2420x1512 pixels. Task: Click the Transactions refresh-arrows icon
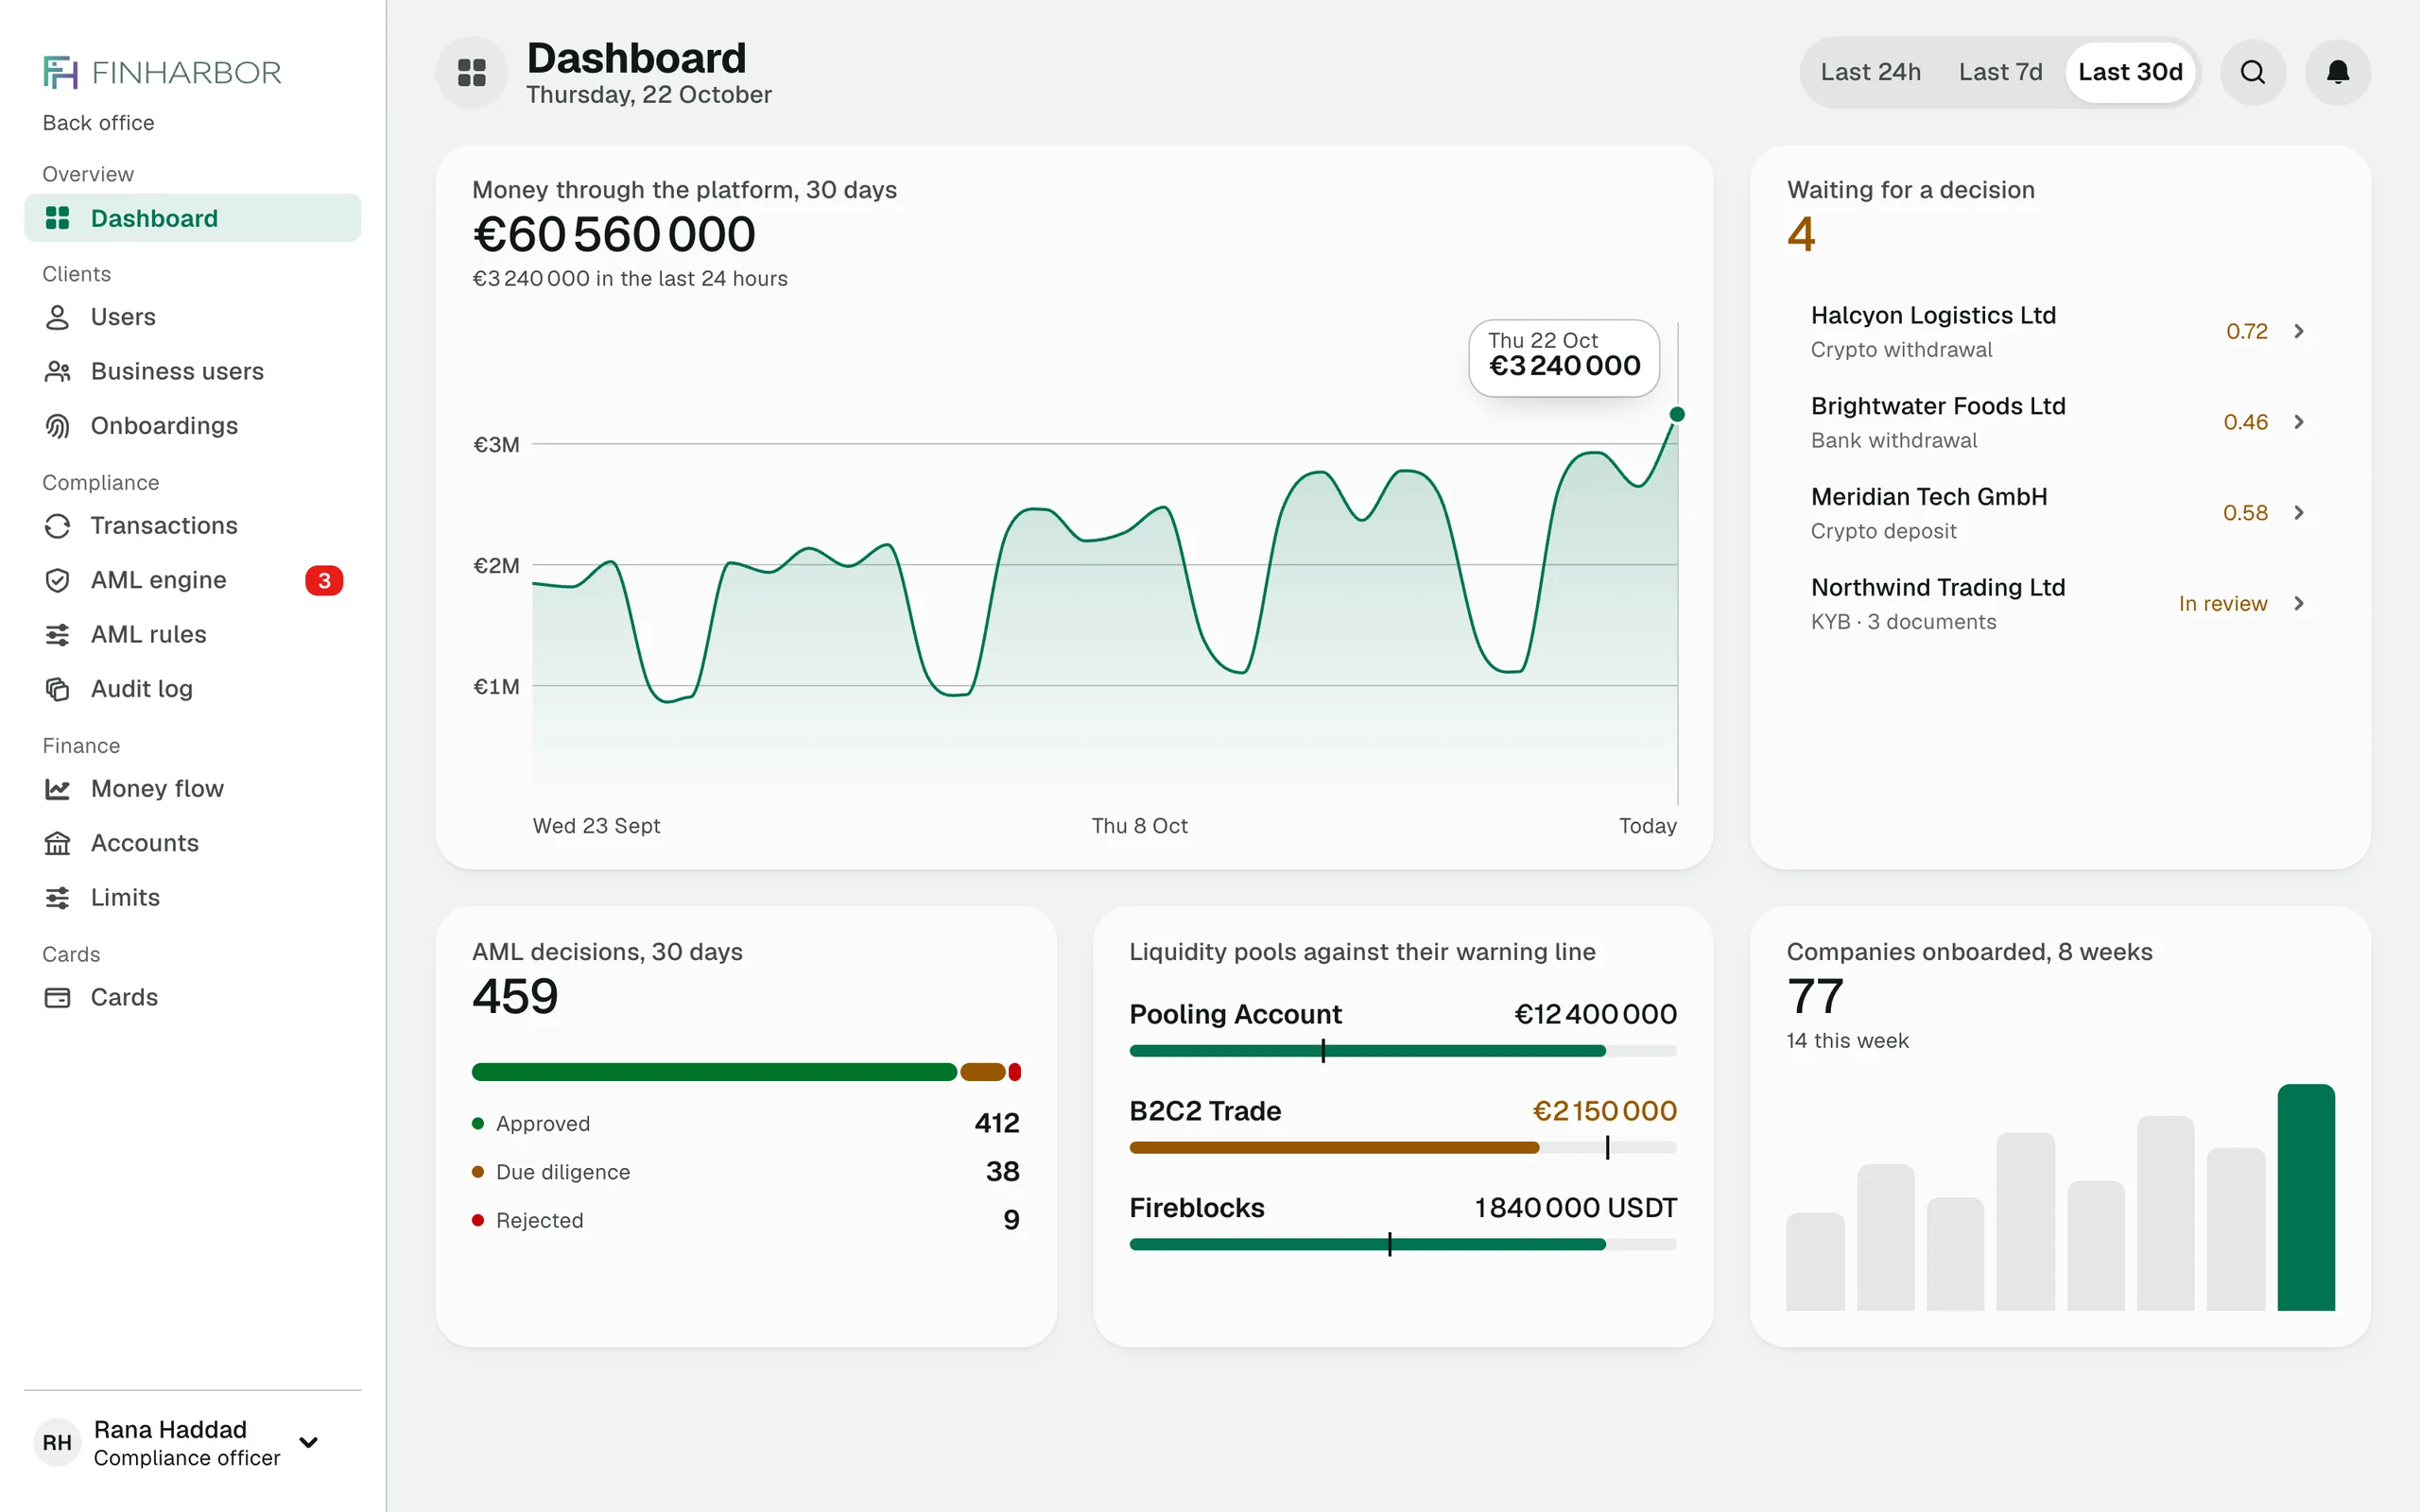(x=58, y=526)
